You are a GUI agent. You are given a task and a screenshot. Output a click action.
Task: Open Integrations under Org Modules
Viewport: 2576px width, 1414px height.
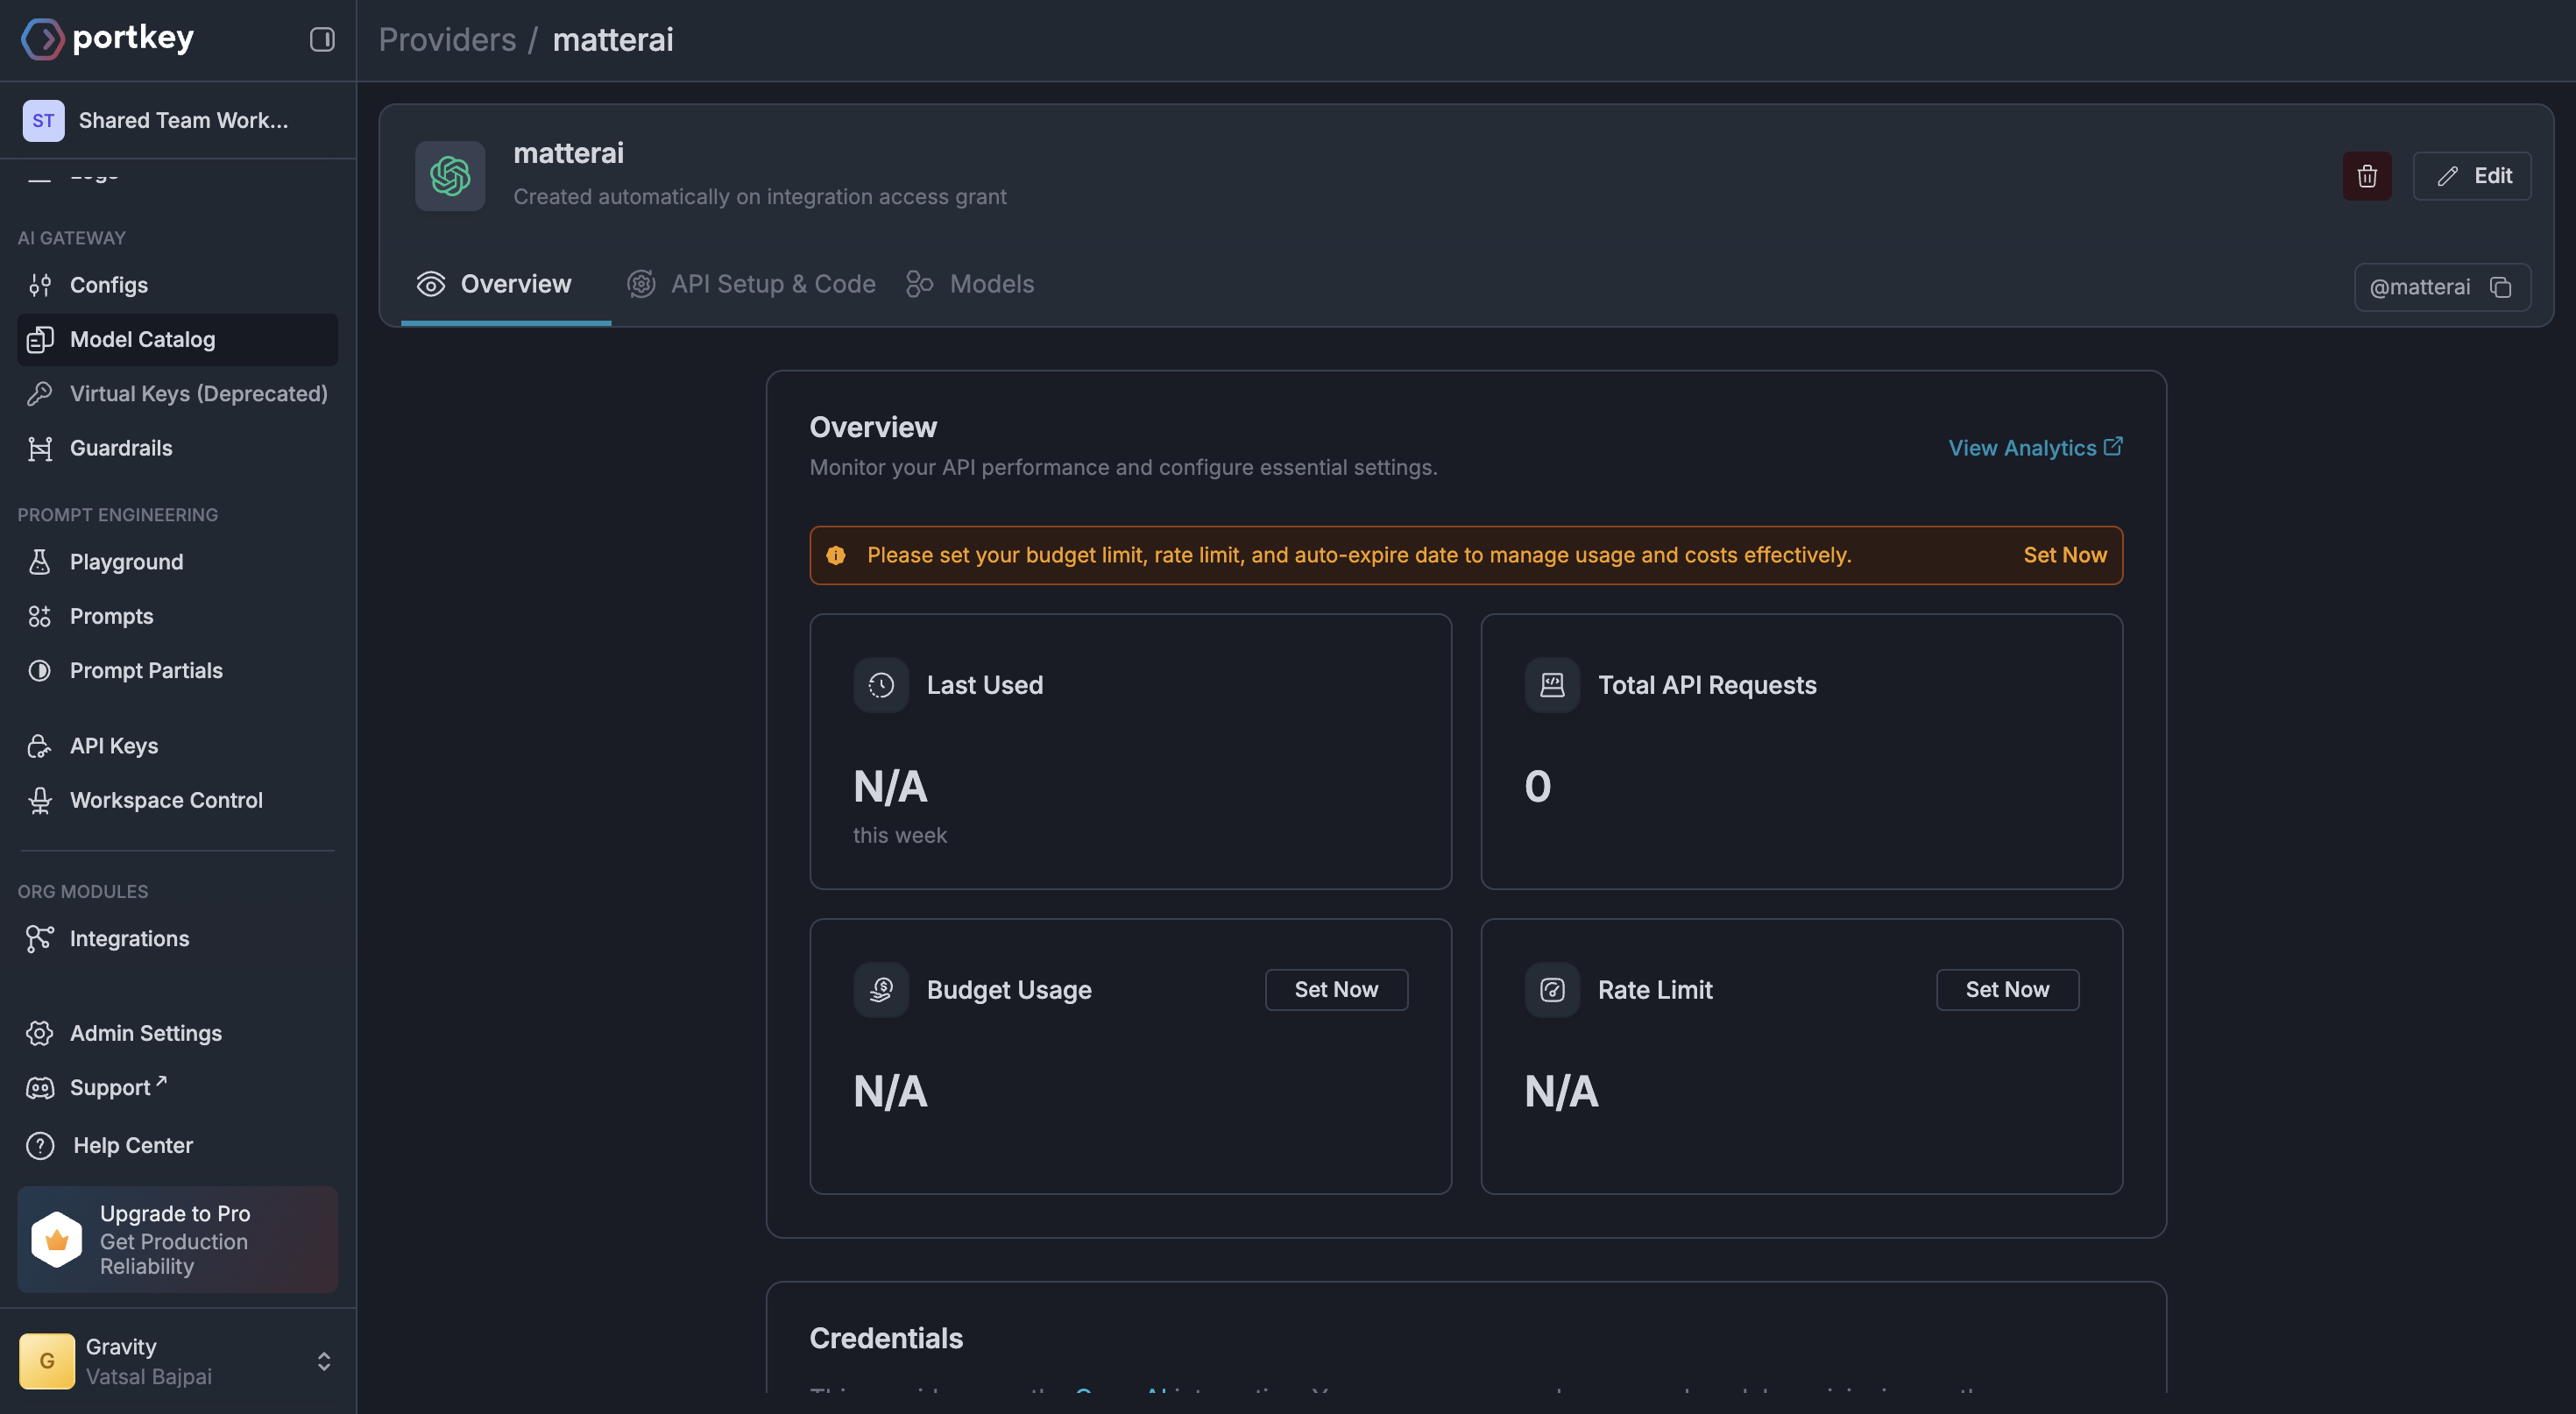[129, 938]
